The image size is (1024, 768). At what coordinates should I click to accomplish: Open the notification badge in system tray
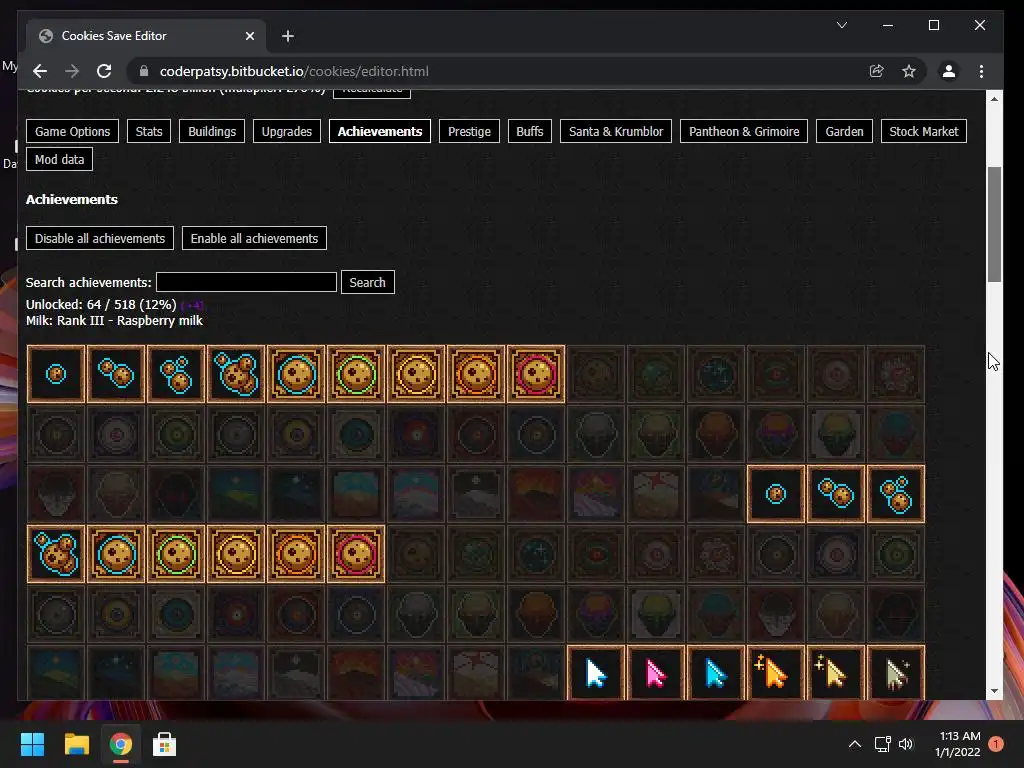996,744
